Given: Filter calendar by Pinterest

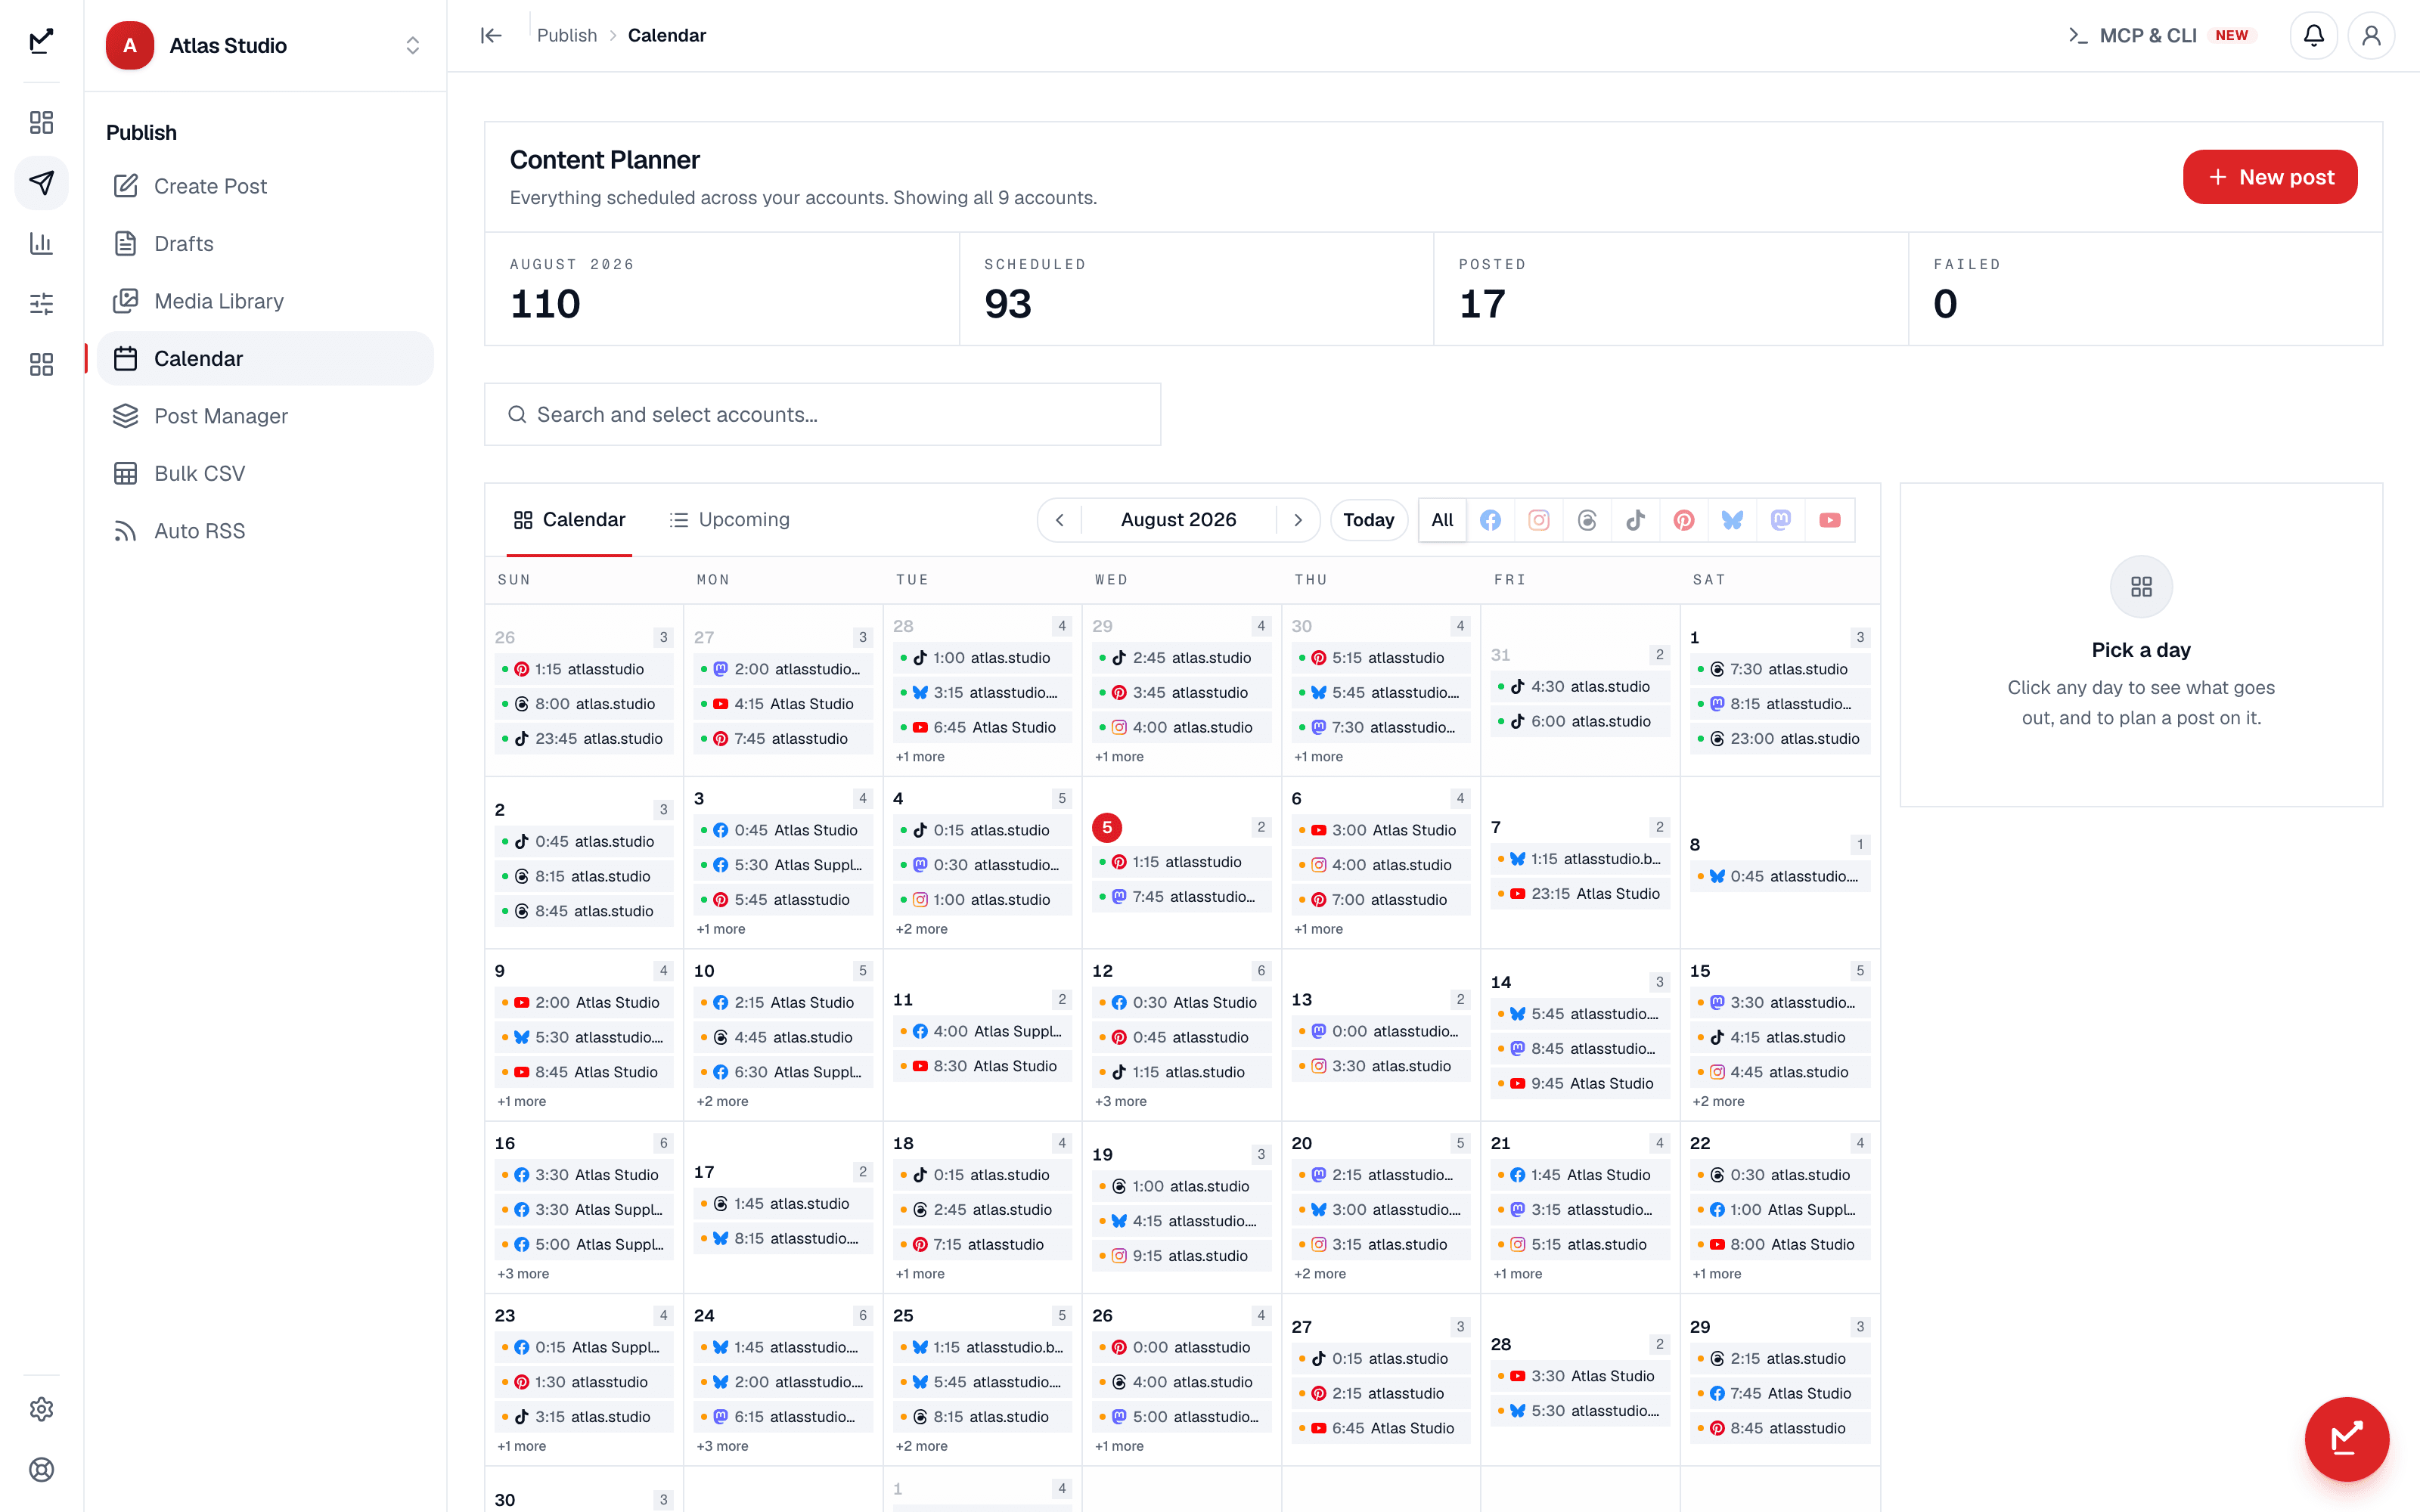Looking at the screenshot, I should (1684, 520).
